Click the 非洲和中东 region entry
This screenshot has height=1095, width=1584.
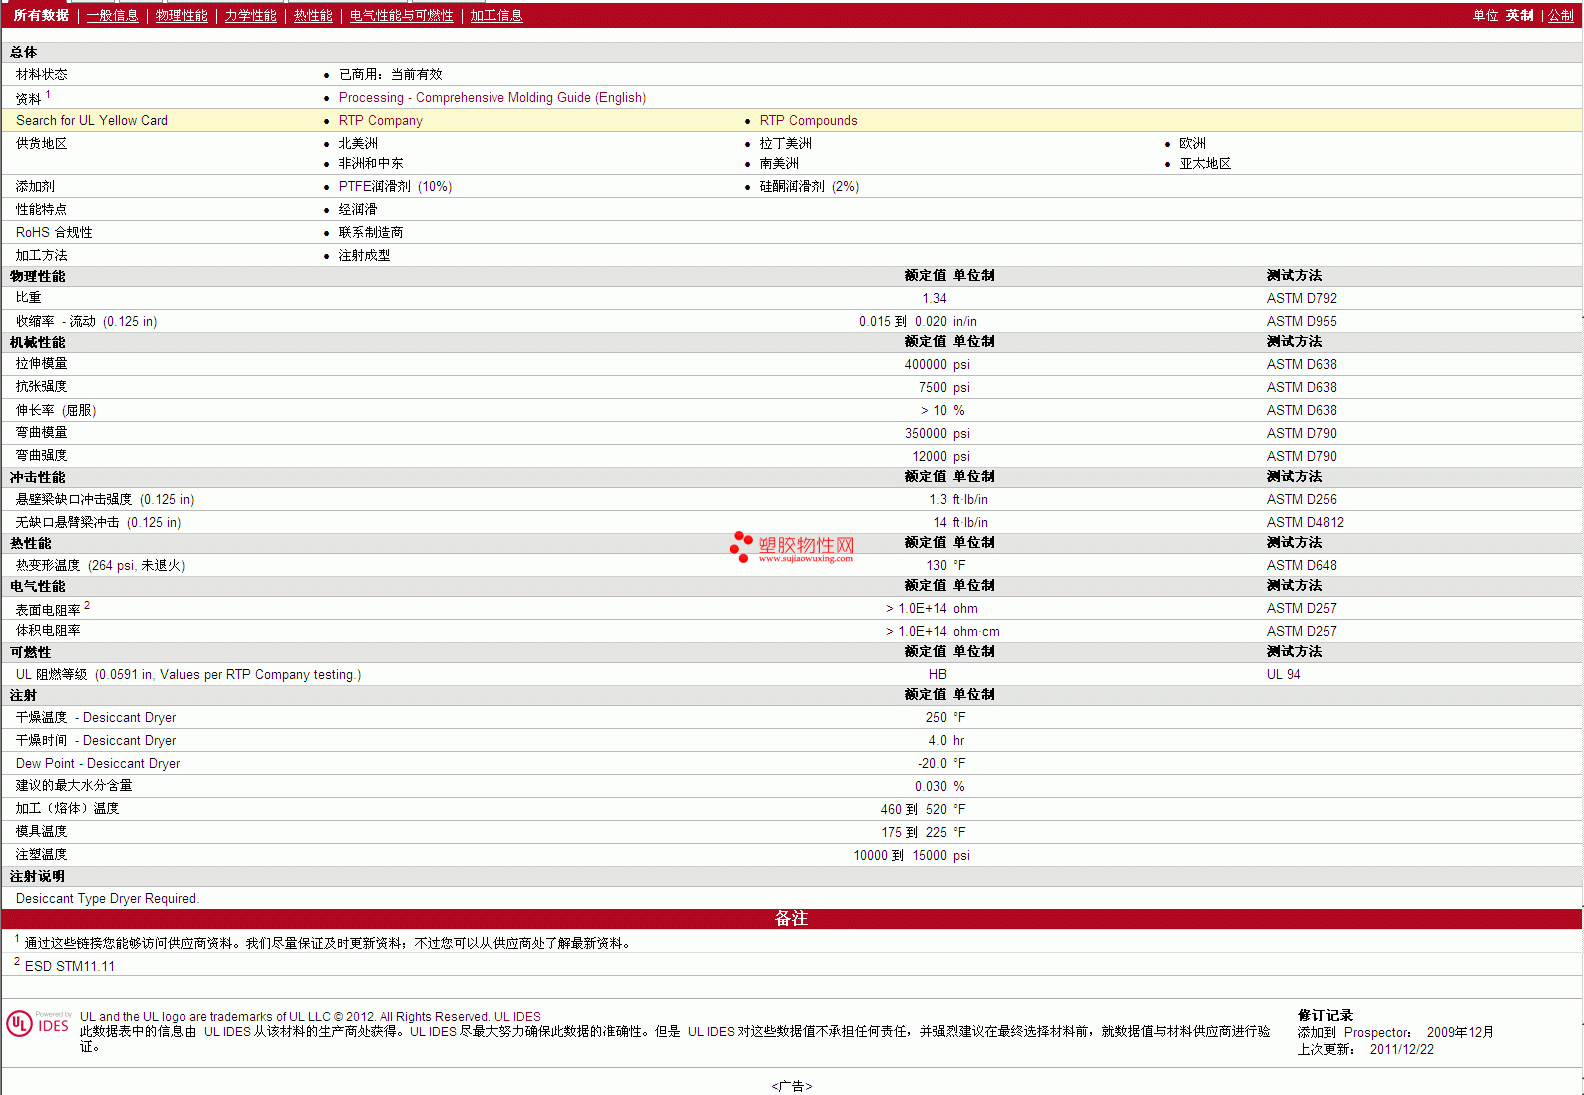[370, 164]
